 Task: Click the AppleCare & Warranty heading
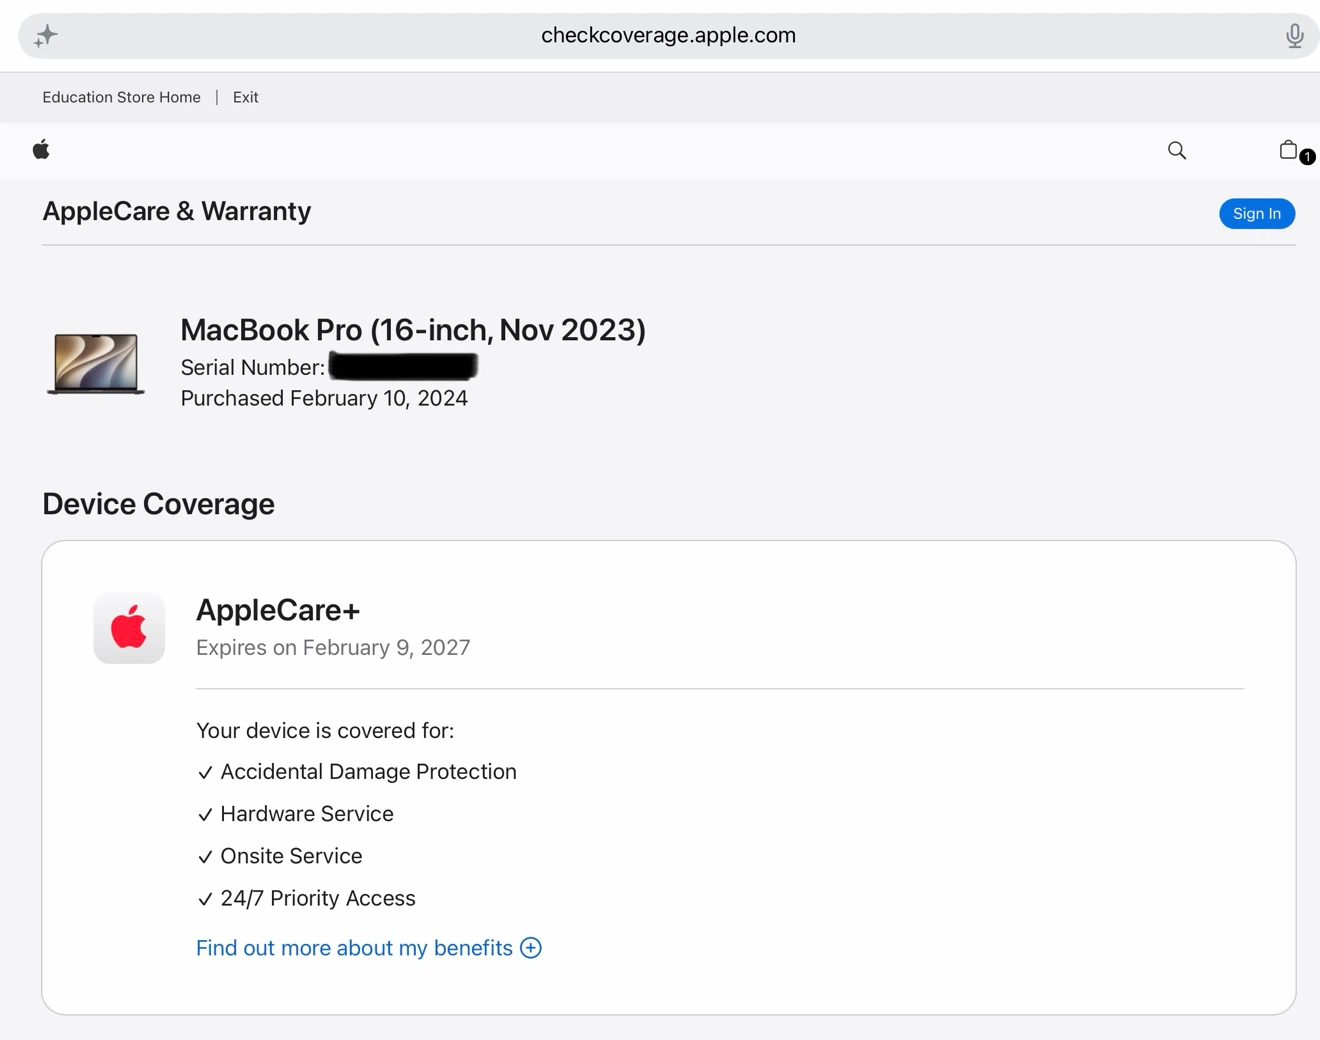click(177, 211)
